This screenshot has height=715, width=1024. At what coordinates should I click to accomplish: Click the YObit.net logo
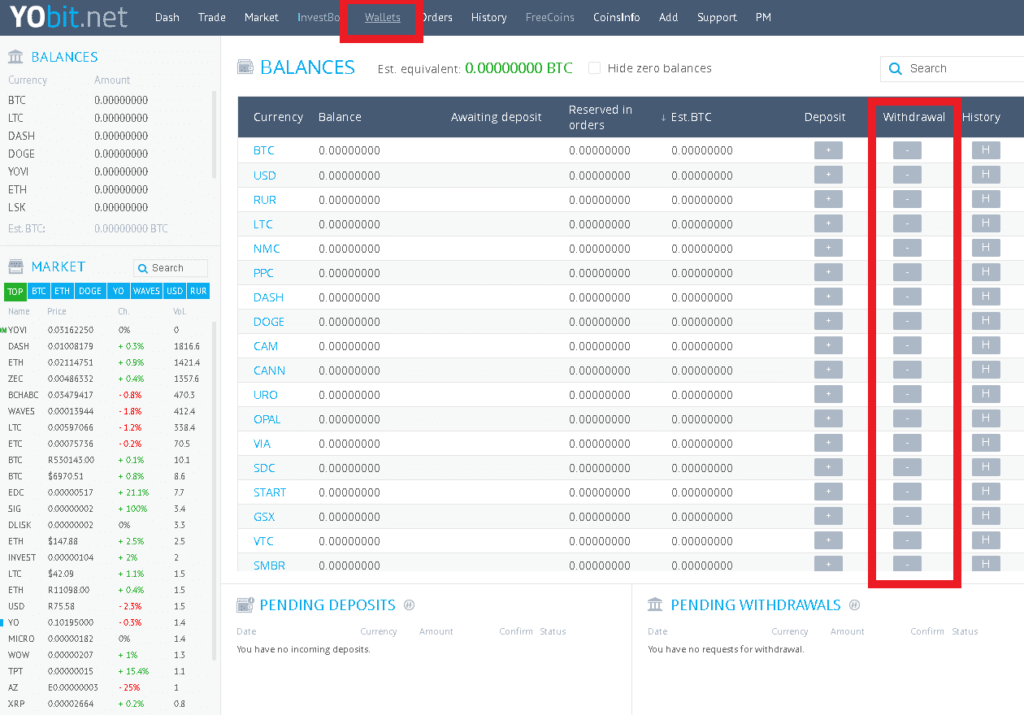point(69,17)
